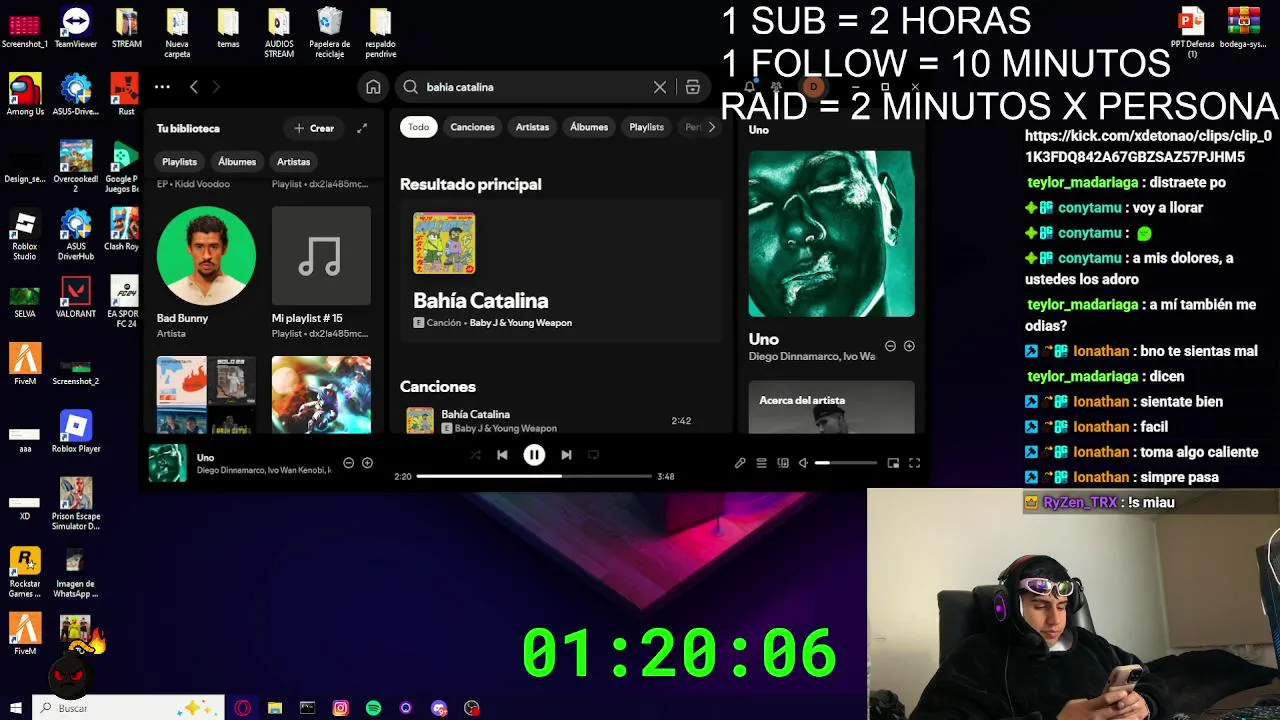Image resolution: width=1280 pixels, height=720 pixels.
Task: Open Papelera de reciclaje
Action: [330, 33]
